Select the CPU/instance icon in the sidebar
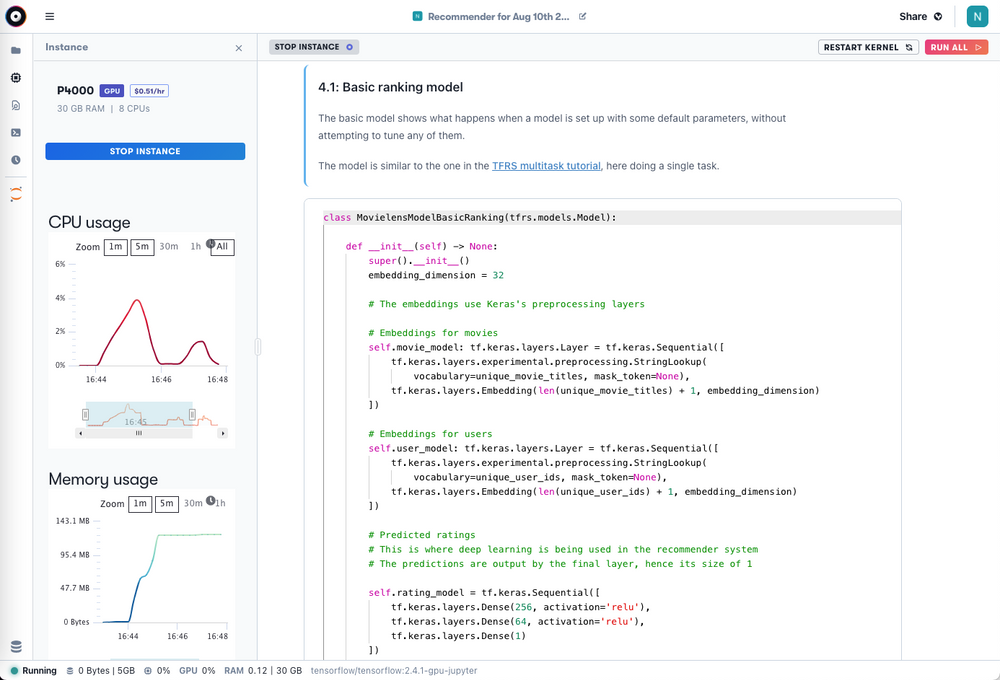The width and height of the screenshot is (1000, 680). click(x=14, y=77)
